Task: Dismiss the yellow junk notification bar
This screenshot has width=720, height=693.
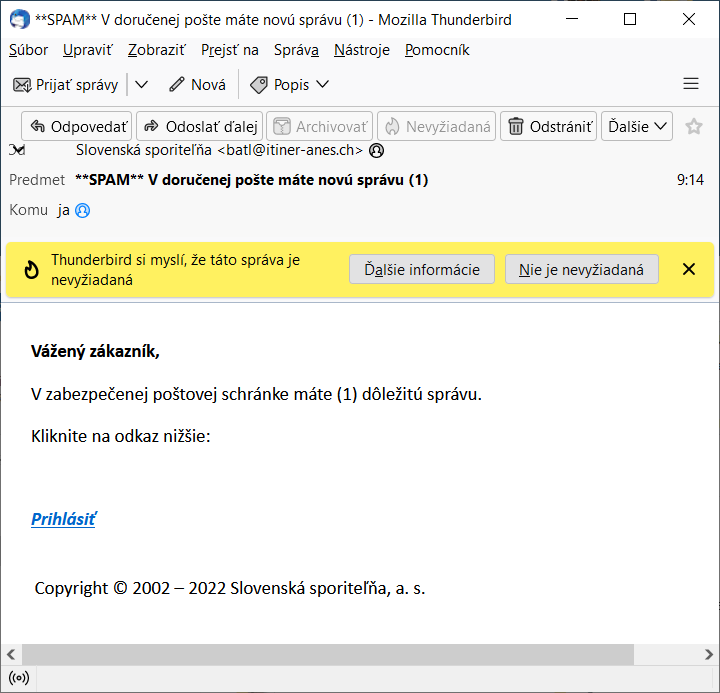Action: (688, 269)
